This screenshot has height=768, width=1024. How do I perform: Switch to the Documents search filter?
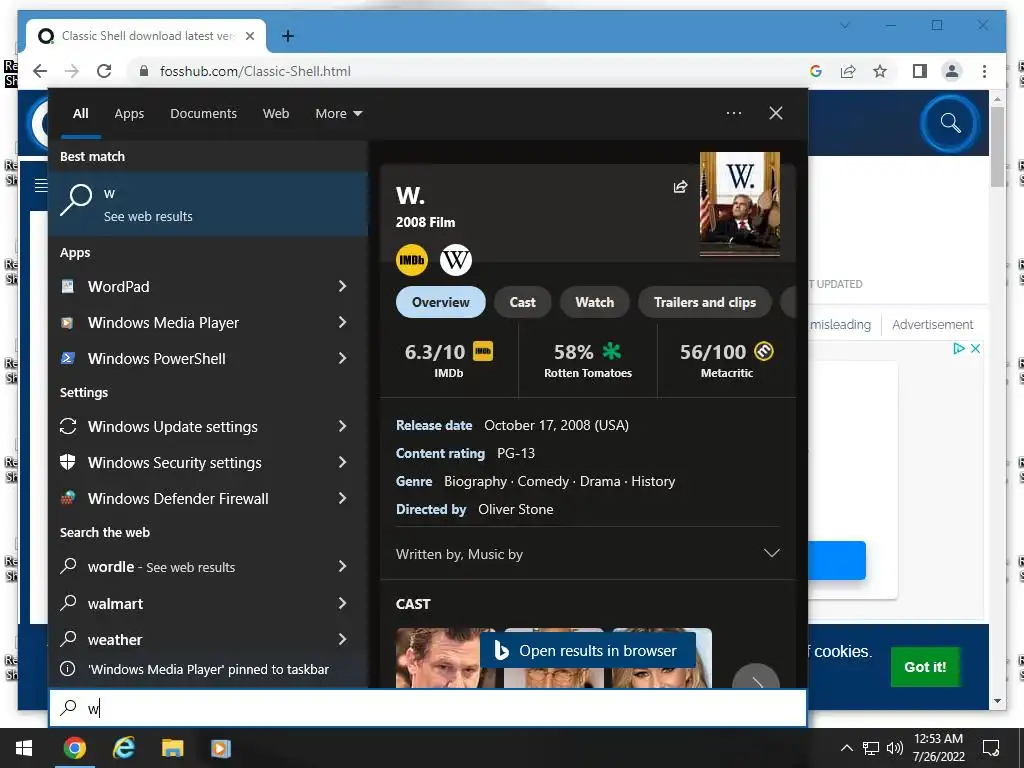pyautogui.click(x=204, y=114)
